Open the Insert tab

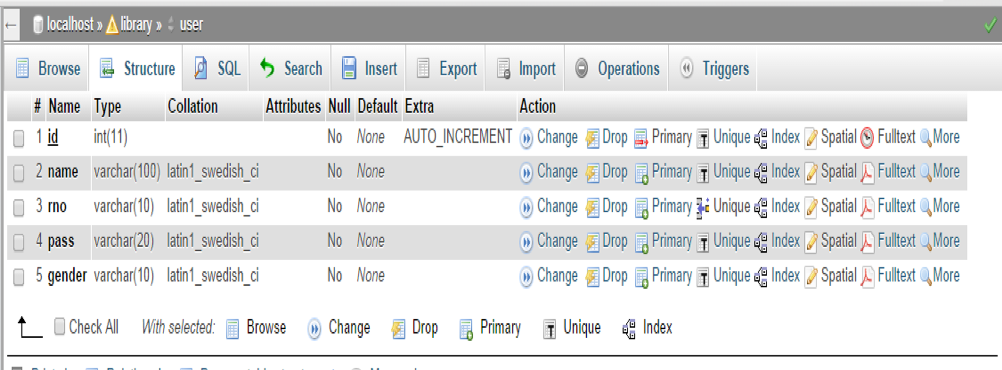[369, 68]
